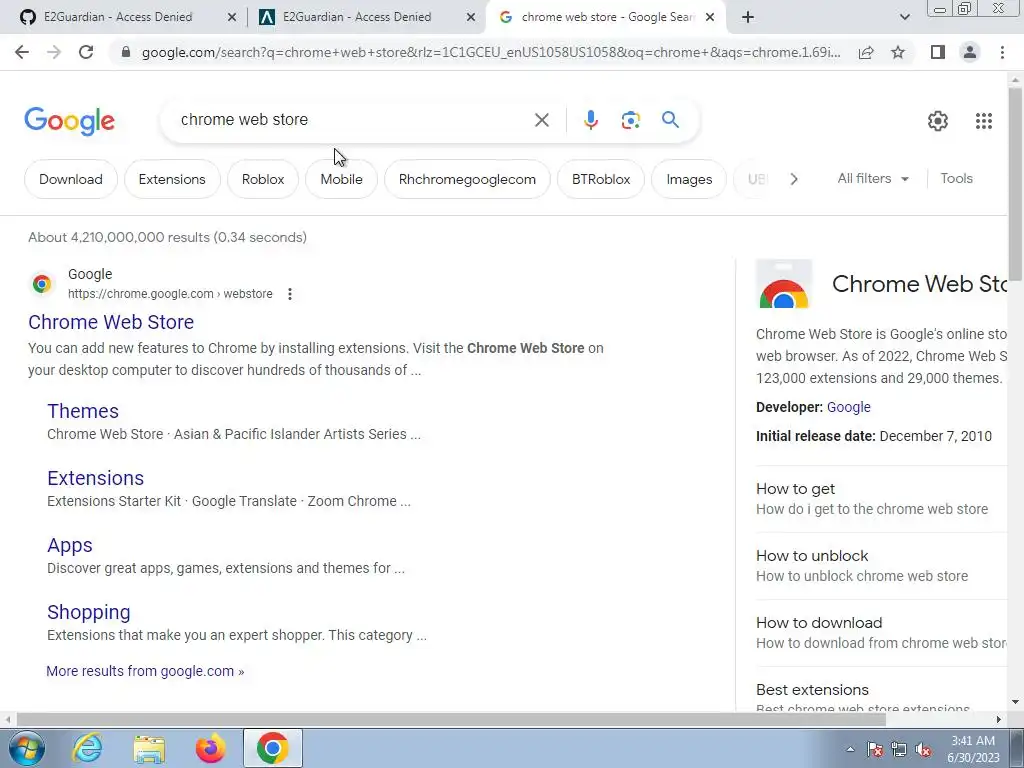Share this page via the share icon
The width and height of the screenshot is (1024, 768).
(x=866, y=52)
